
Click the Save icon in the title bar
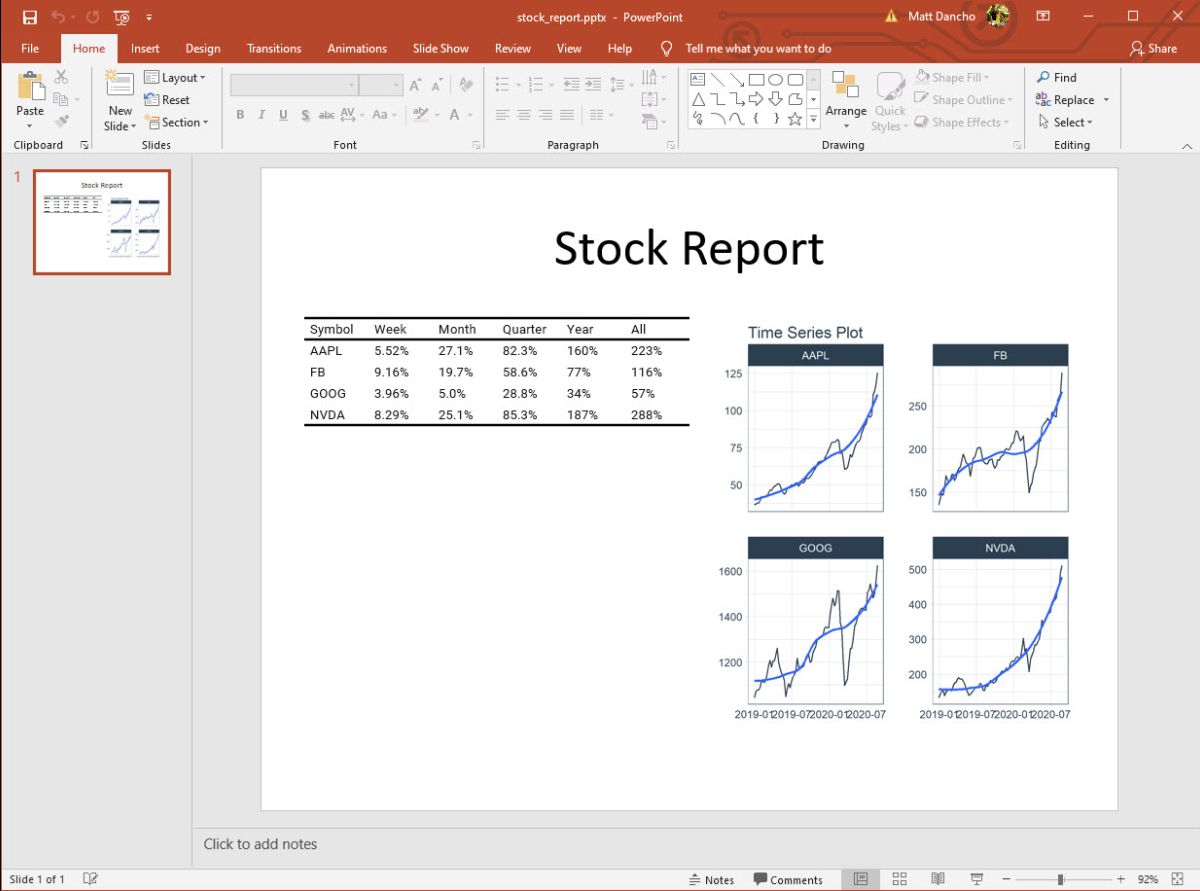(x=30, y=17)
